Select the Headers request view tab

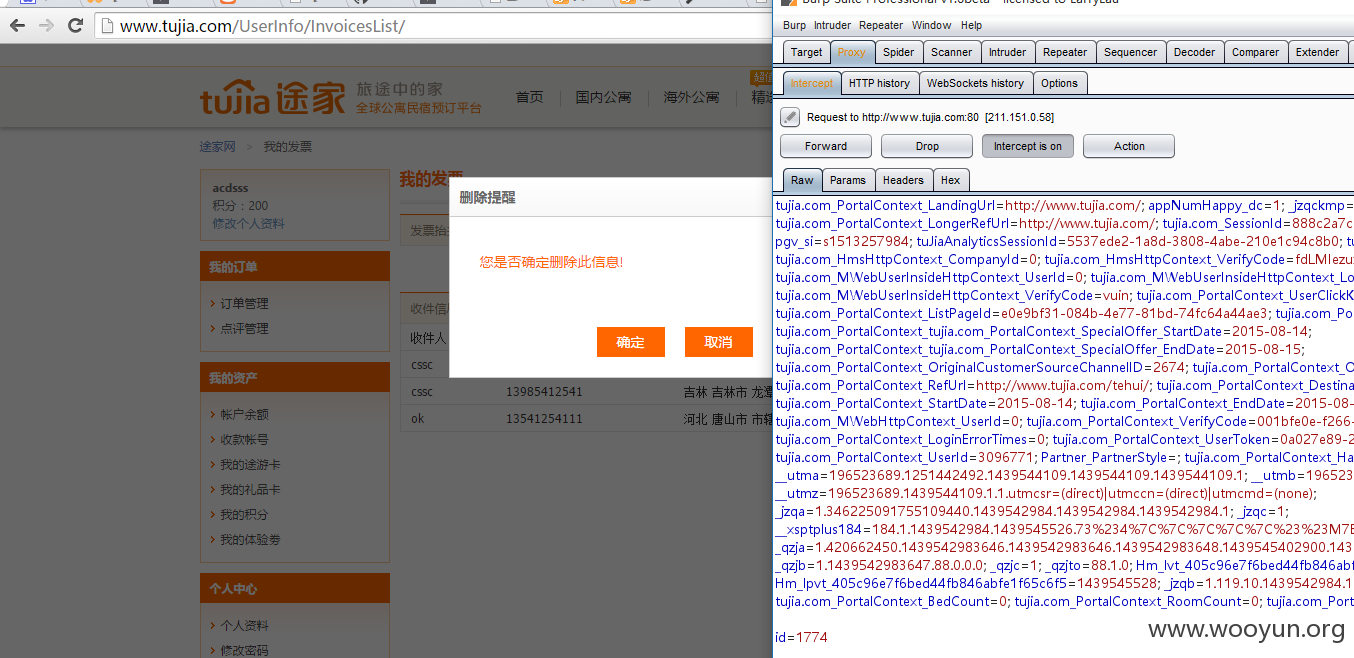tap(903, 180)
